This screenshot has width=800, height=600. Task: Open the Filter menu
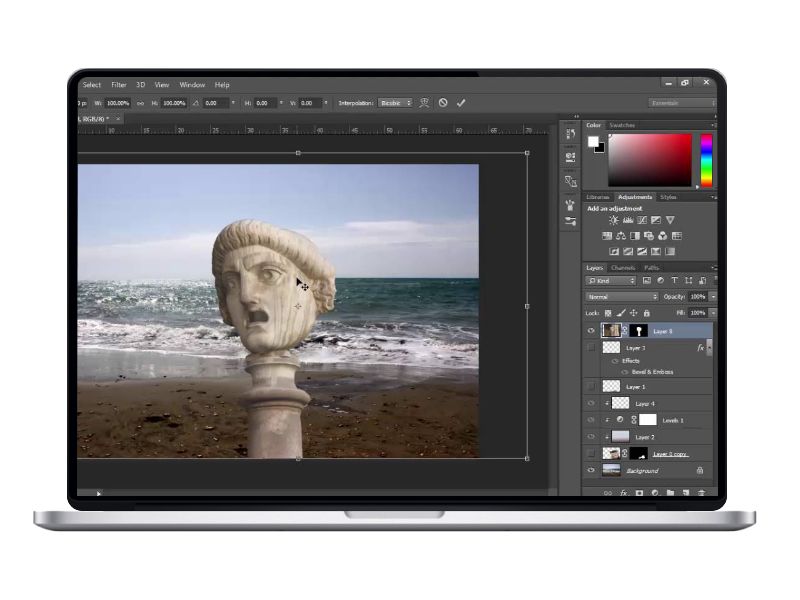(119, 85)
